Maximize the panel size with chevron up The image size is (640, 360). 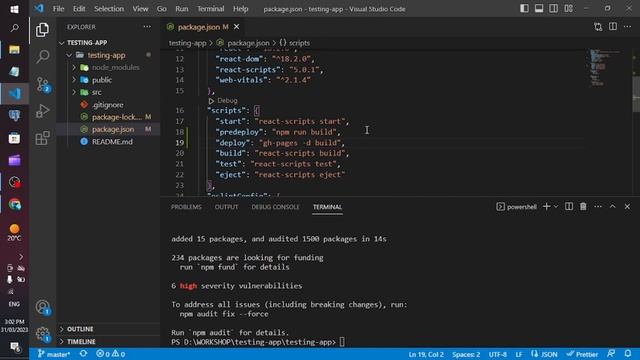[612, 207]
